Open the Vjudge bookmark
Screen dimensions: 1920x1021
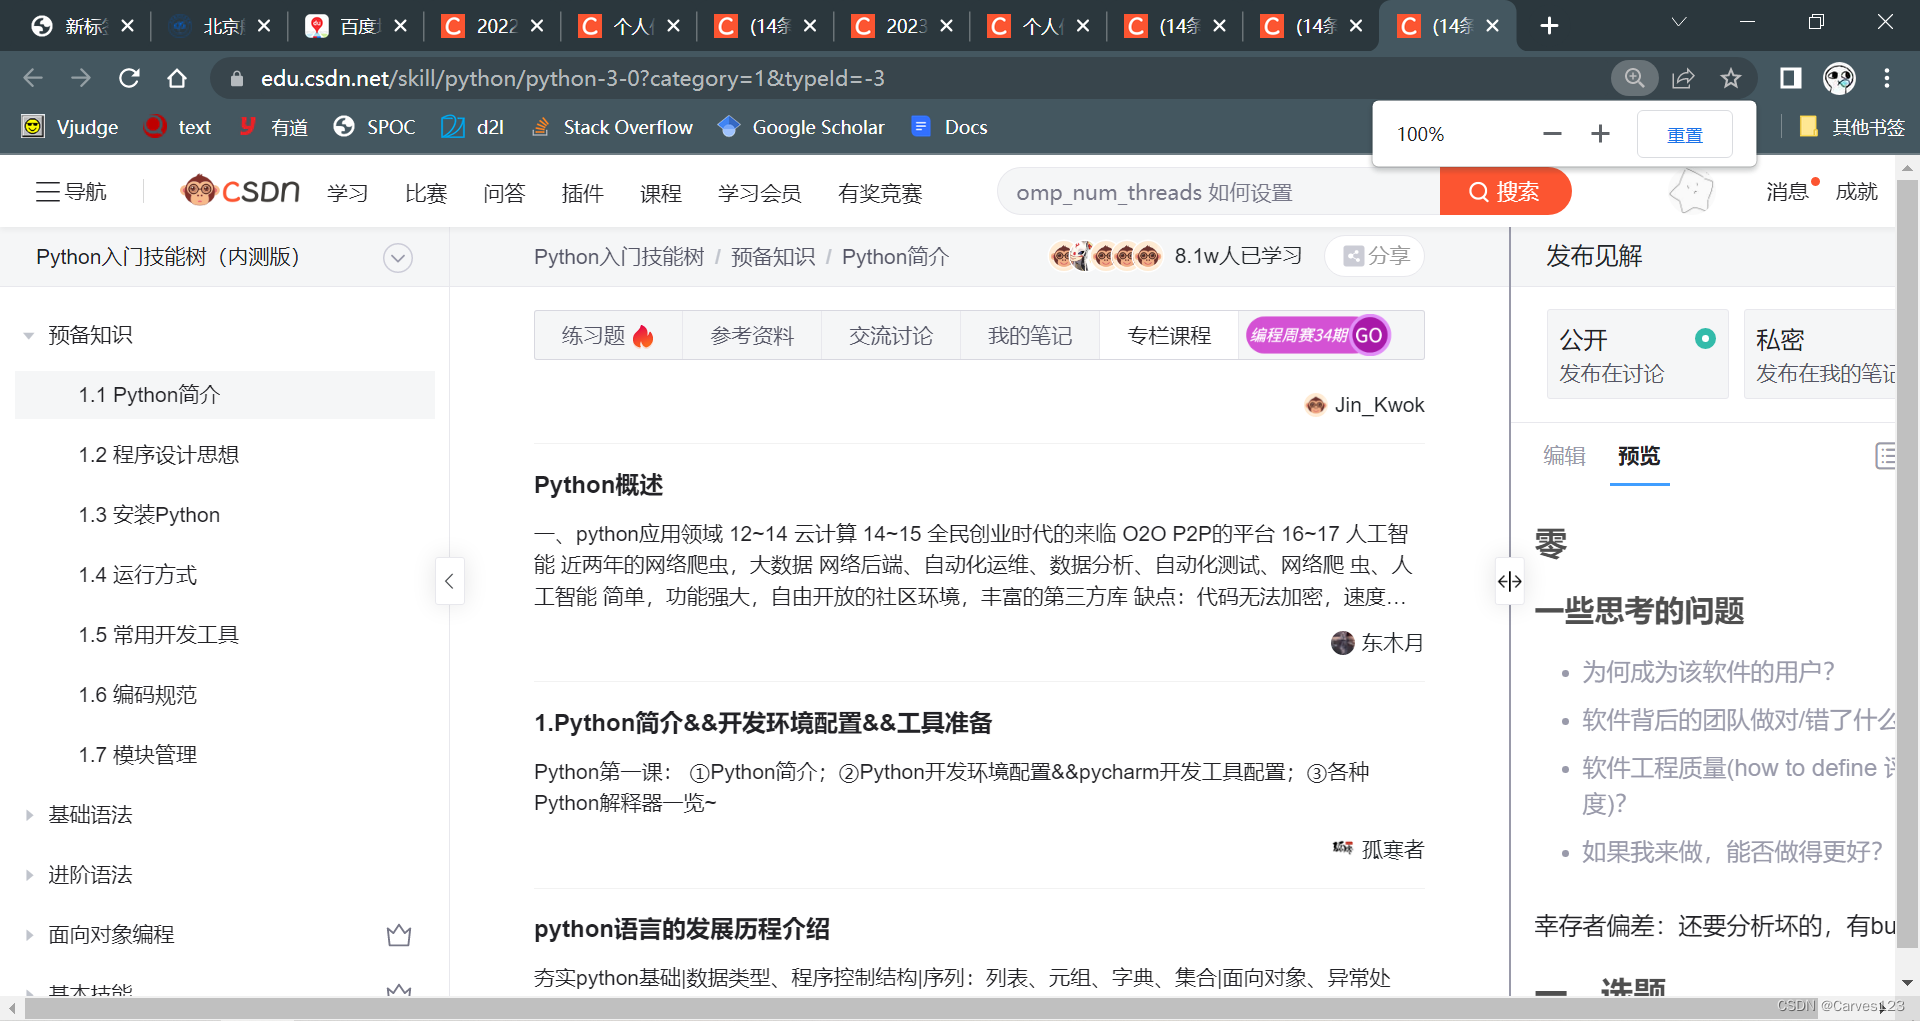70,127
